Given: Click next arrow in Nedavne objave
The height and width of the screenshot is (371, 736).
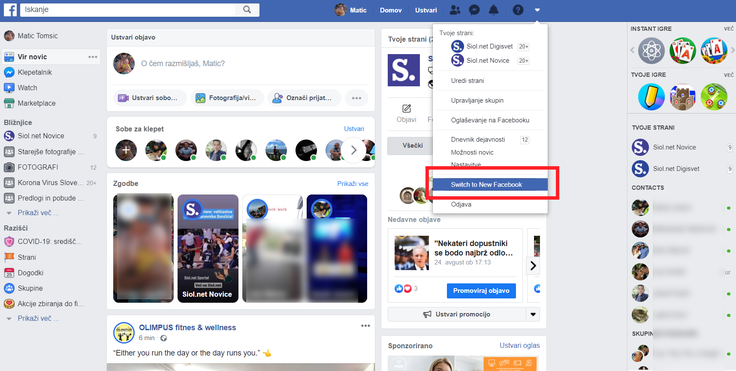Looking at the screenshot, I should pos(533,266).
